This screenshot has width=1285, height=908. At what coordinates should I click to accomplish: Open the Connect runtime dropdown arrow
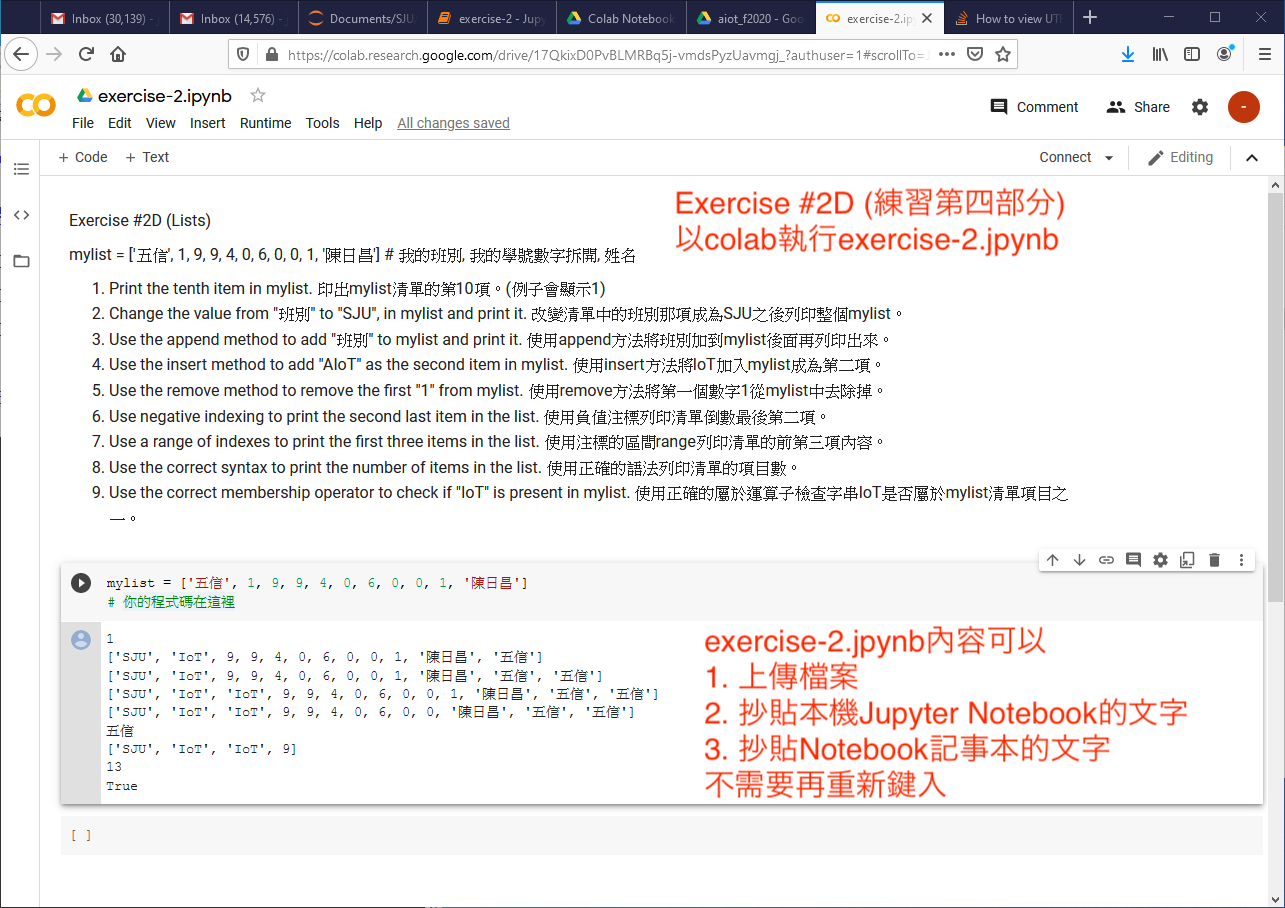point(1108,158)
